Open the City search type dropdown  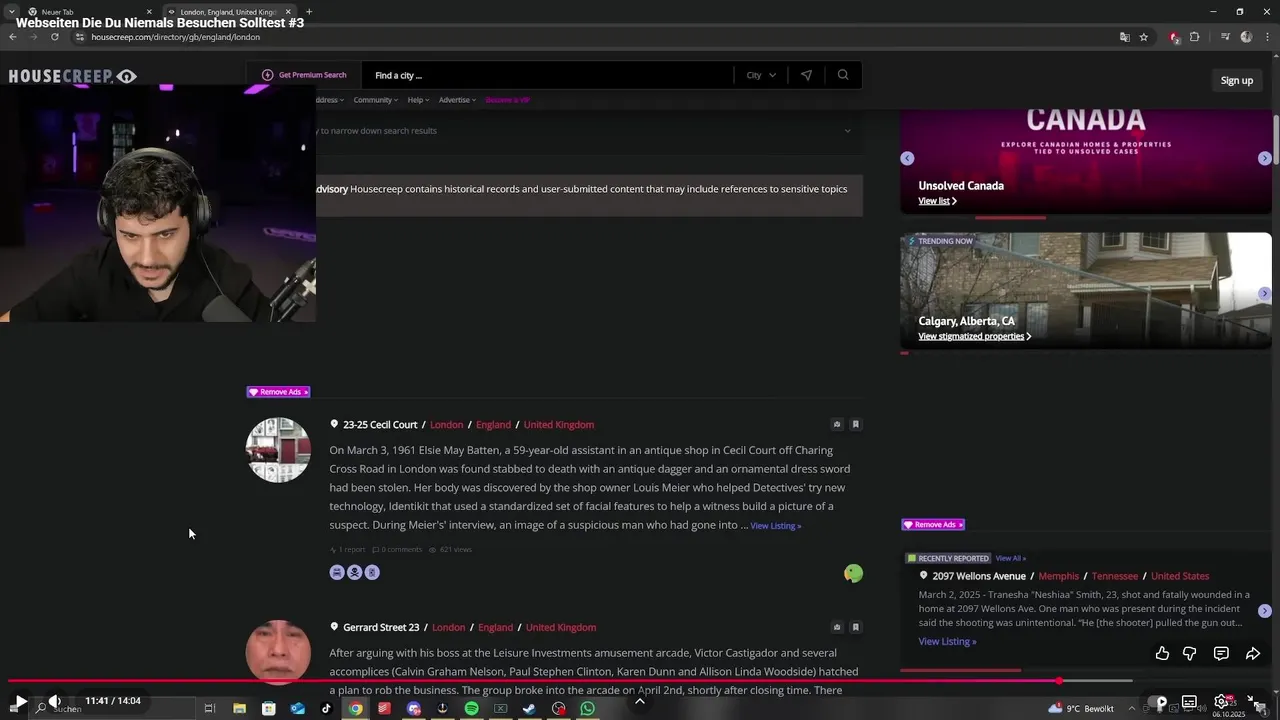pyautogui.click(x=761, y=75)
